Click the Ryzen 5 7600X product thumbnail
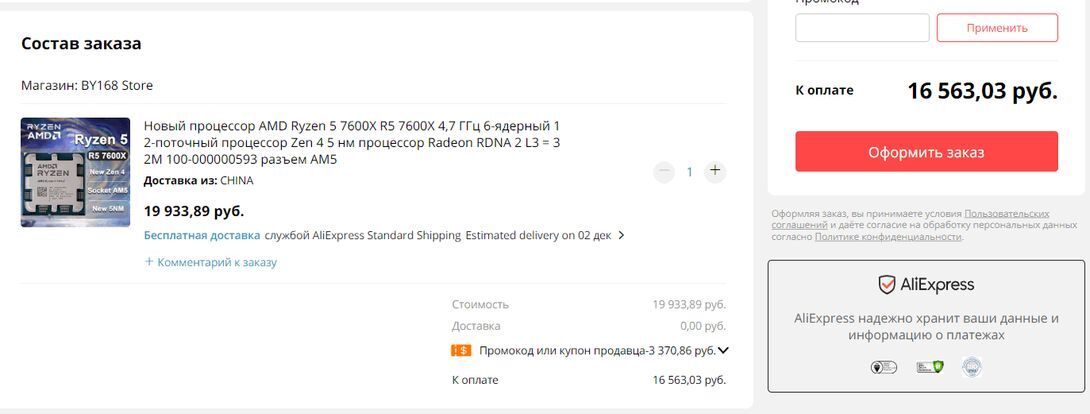 point(75,172)
